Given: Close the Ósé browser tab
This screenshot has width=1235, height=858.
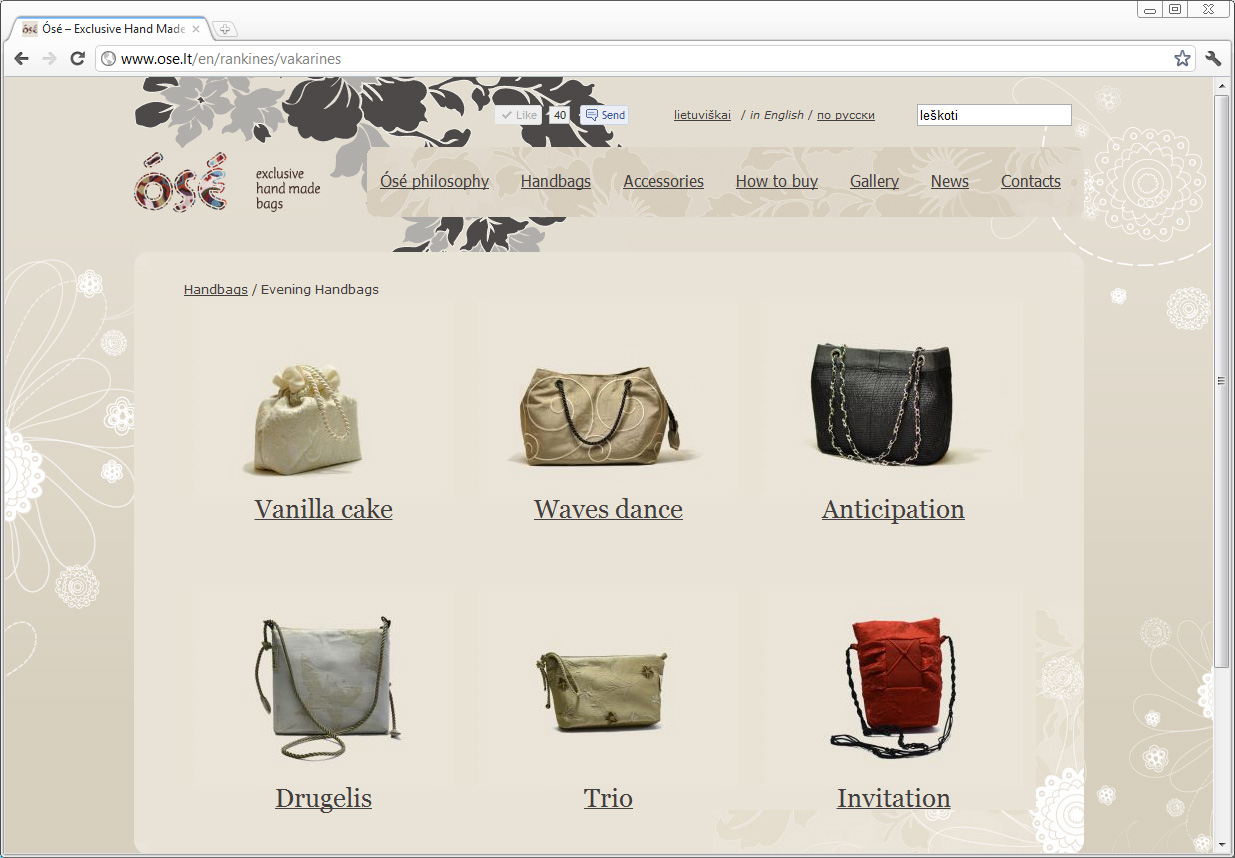Looking at the screenshot, I should click(x=197, y=29).
